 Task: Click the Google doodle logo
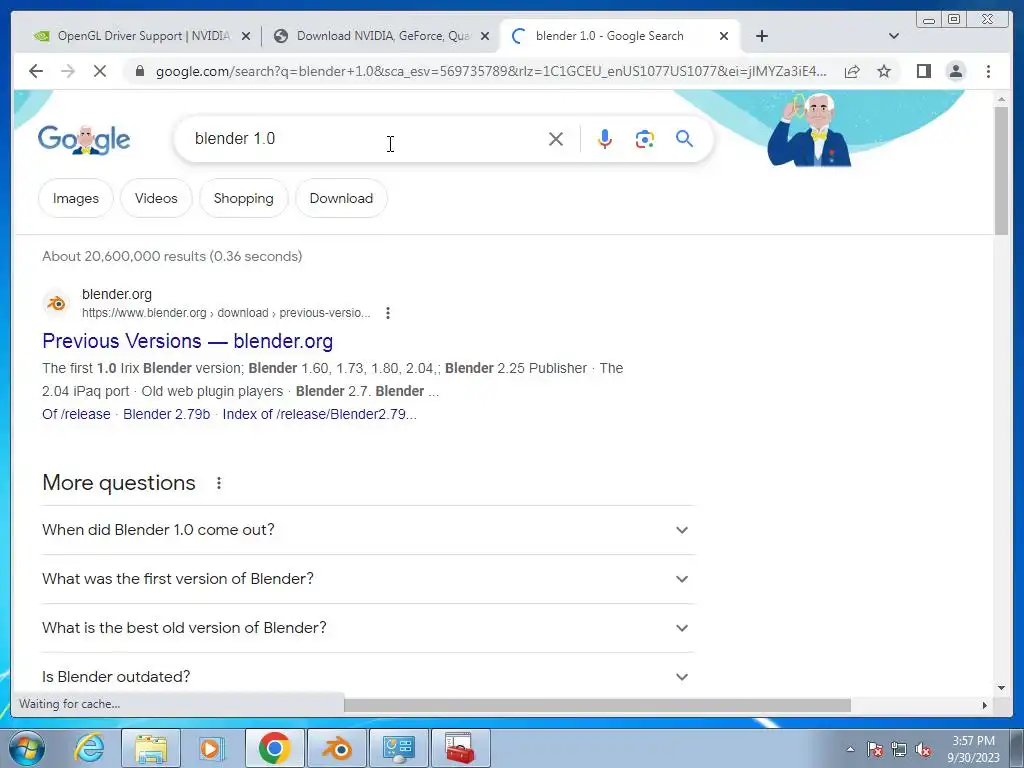coord(84,139)
